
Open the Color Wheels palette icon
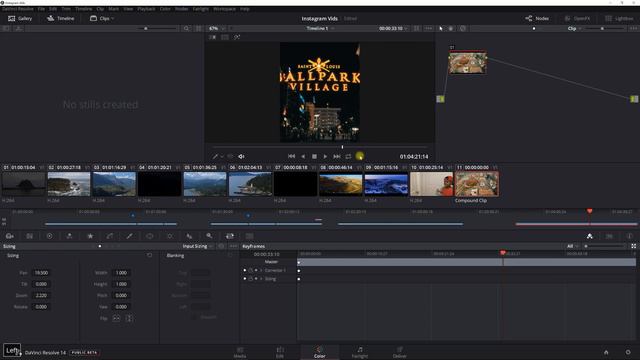49,236
